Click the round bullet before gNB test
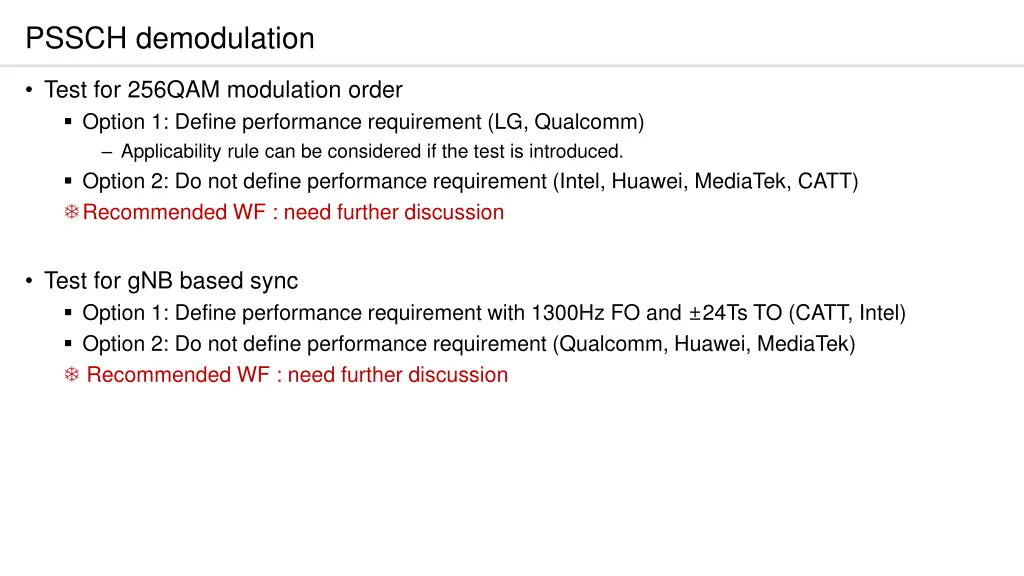Viewport: 1024px width, 576px height. coord(29,281)
